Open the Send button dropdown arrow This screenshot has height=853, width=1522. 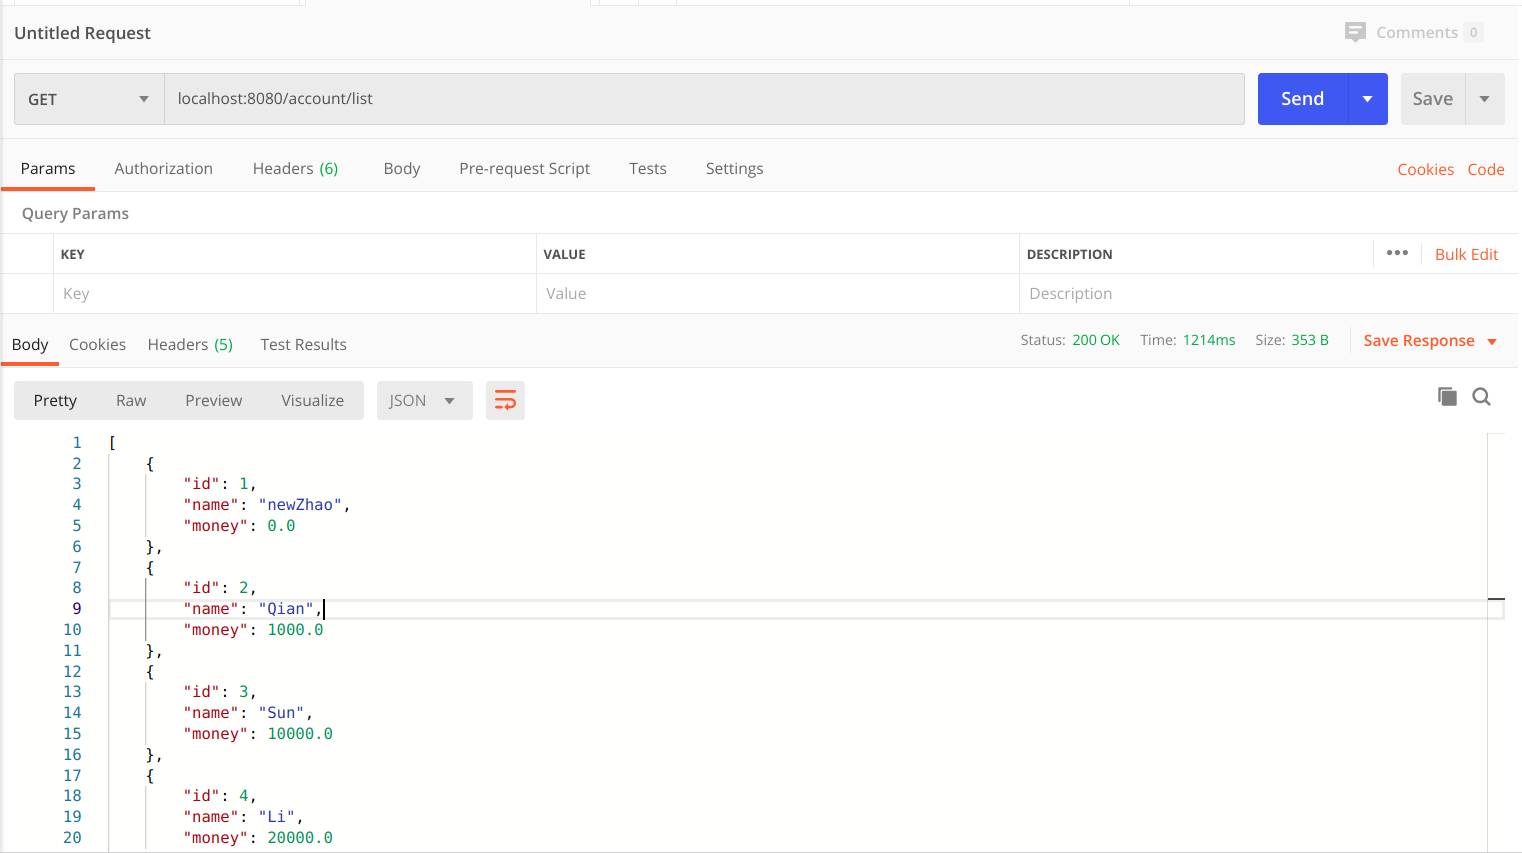1367,98
